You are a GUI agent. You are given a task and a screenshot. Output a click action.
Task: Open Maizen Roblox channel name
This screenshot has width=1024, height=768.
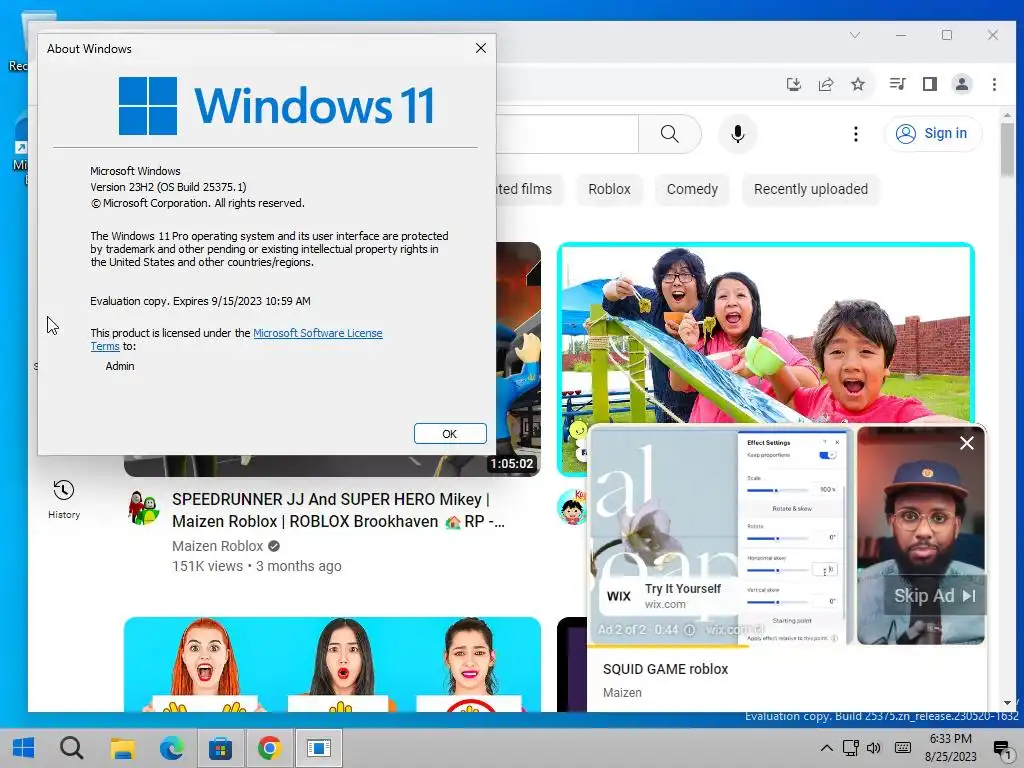click(217, 546)
